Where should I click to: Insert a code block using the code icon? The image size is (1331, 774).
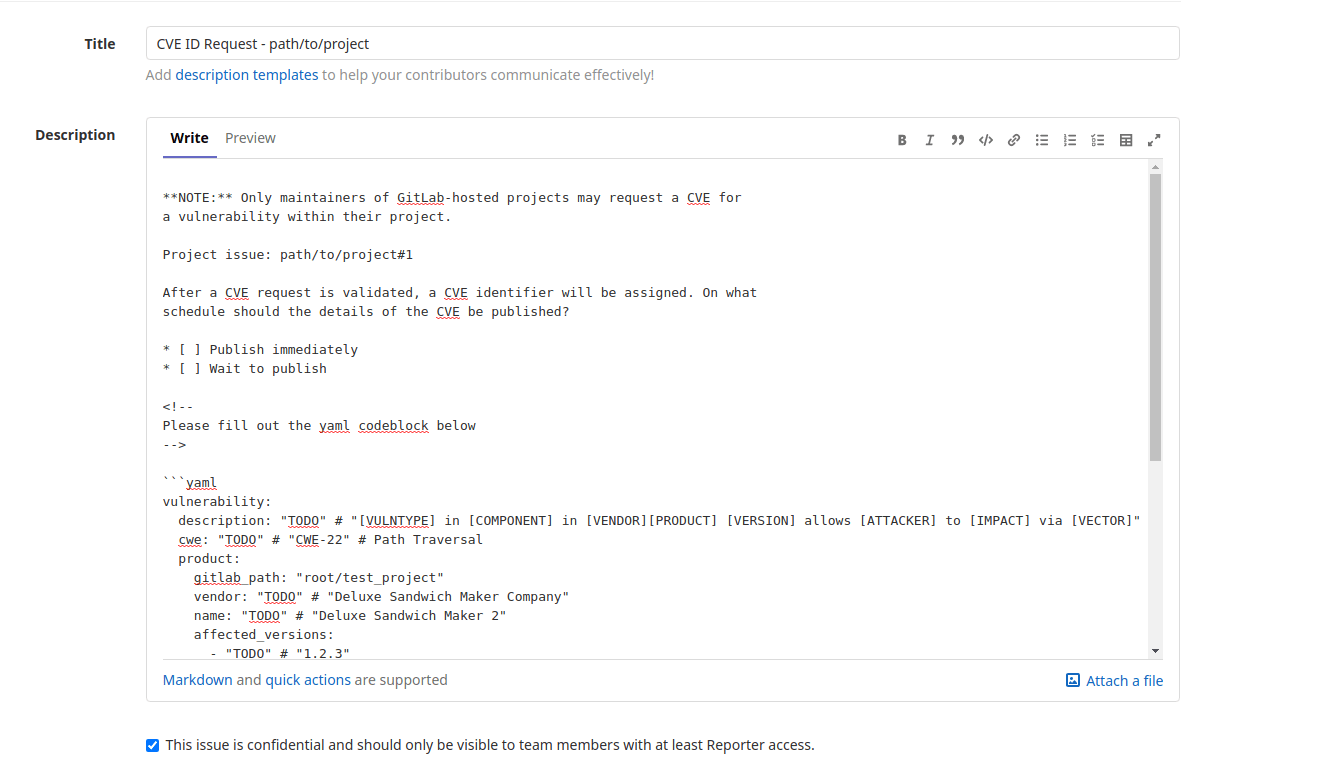[x=985, y=139]
